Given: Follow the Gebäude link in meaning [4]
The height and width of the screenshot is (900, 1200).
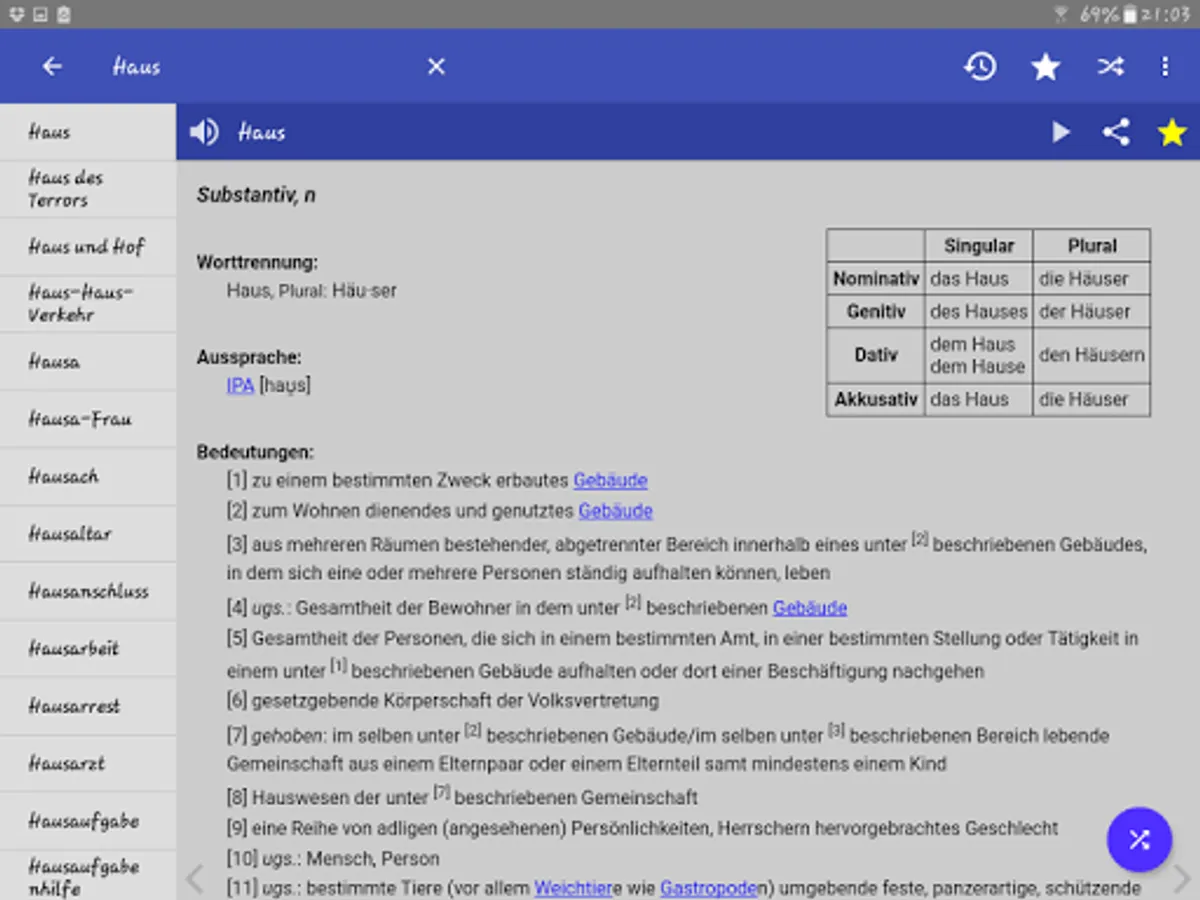Looking at the screenshot, I should (810, 607).
